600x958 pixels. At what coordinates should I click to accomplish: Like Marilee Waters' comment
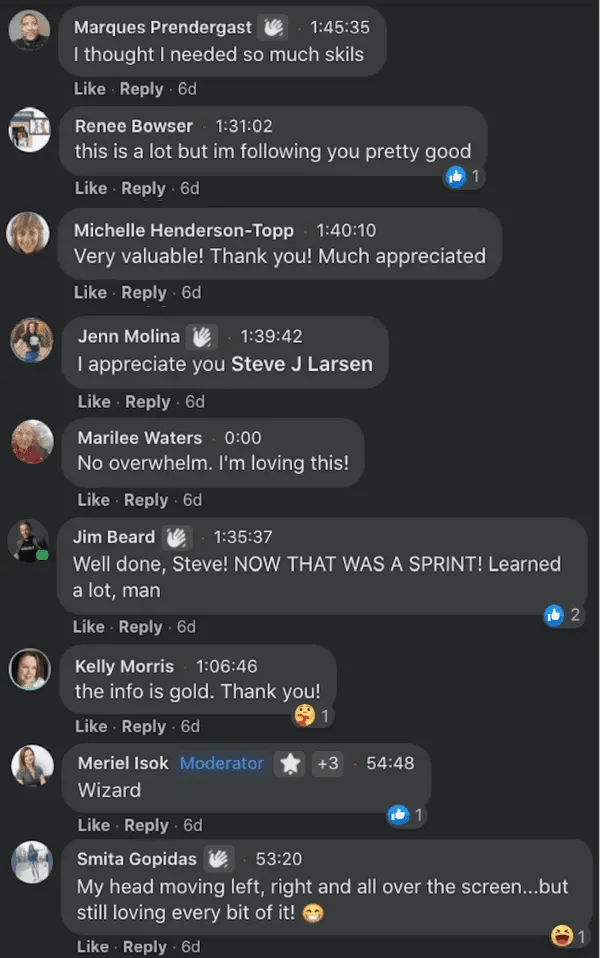point(93,500)
